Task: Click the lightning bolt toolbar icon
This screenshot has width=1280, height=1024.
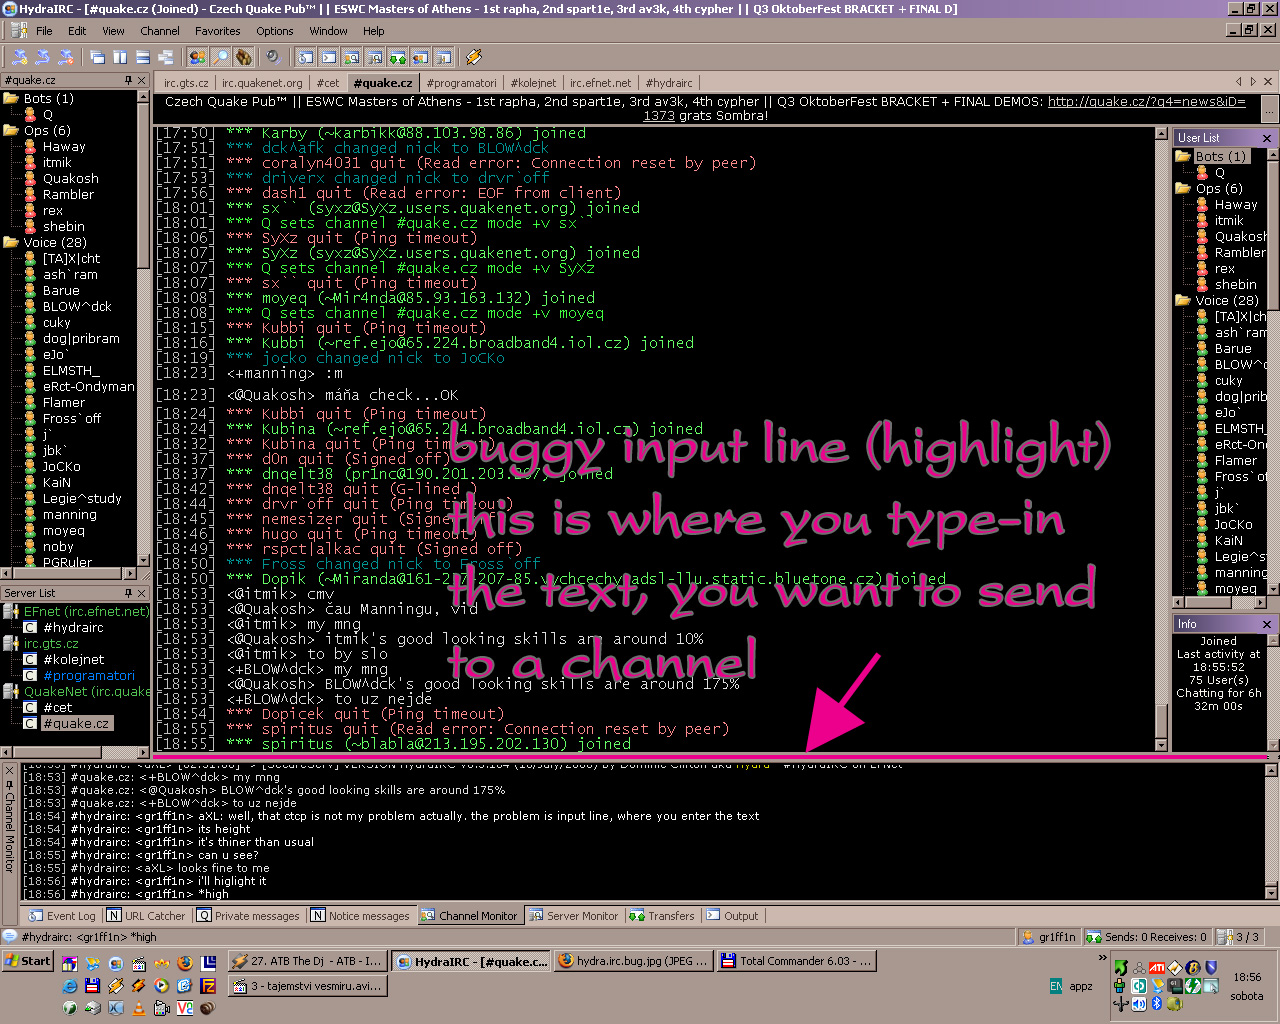Action: click(x=474, y=57)
